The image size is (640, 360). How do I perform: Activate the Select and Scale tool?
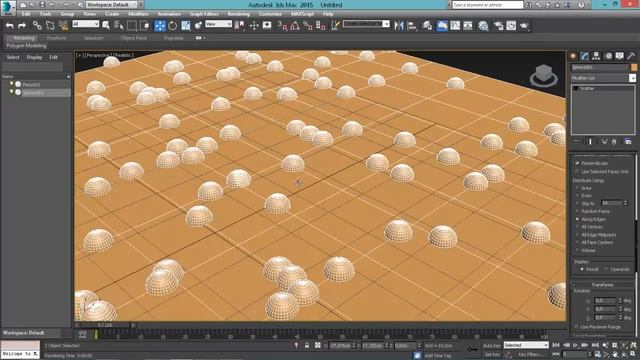185,25
